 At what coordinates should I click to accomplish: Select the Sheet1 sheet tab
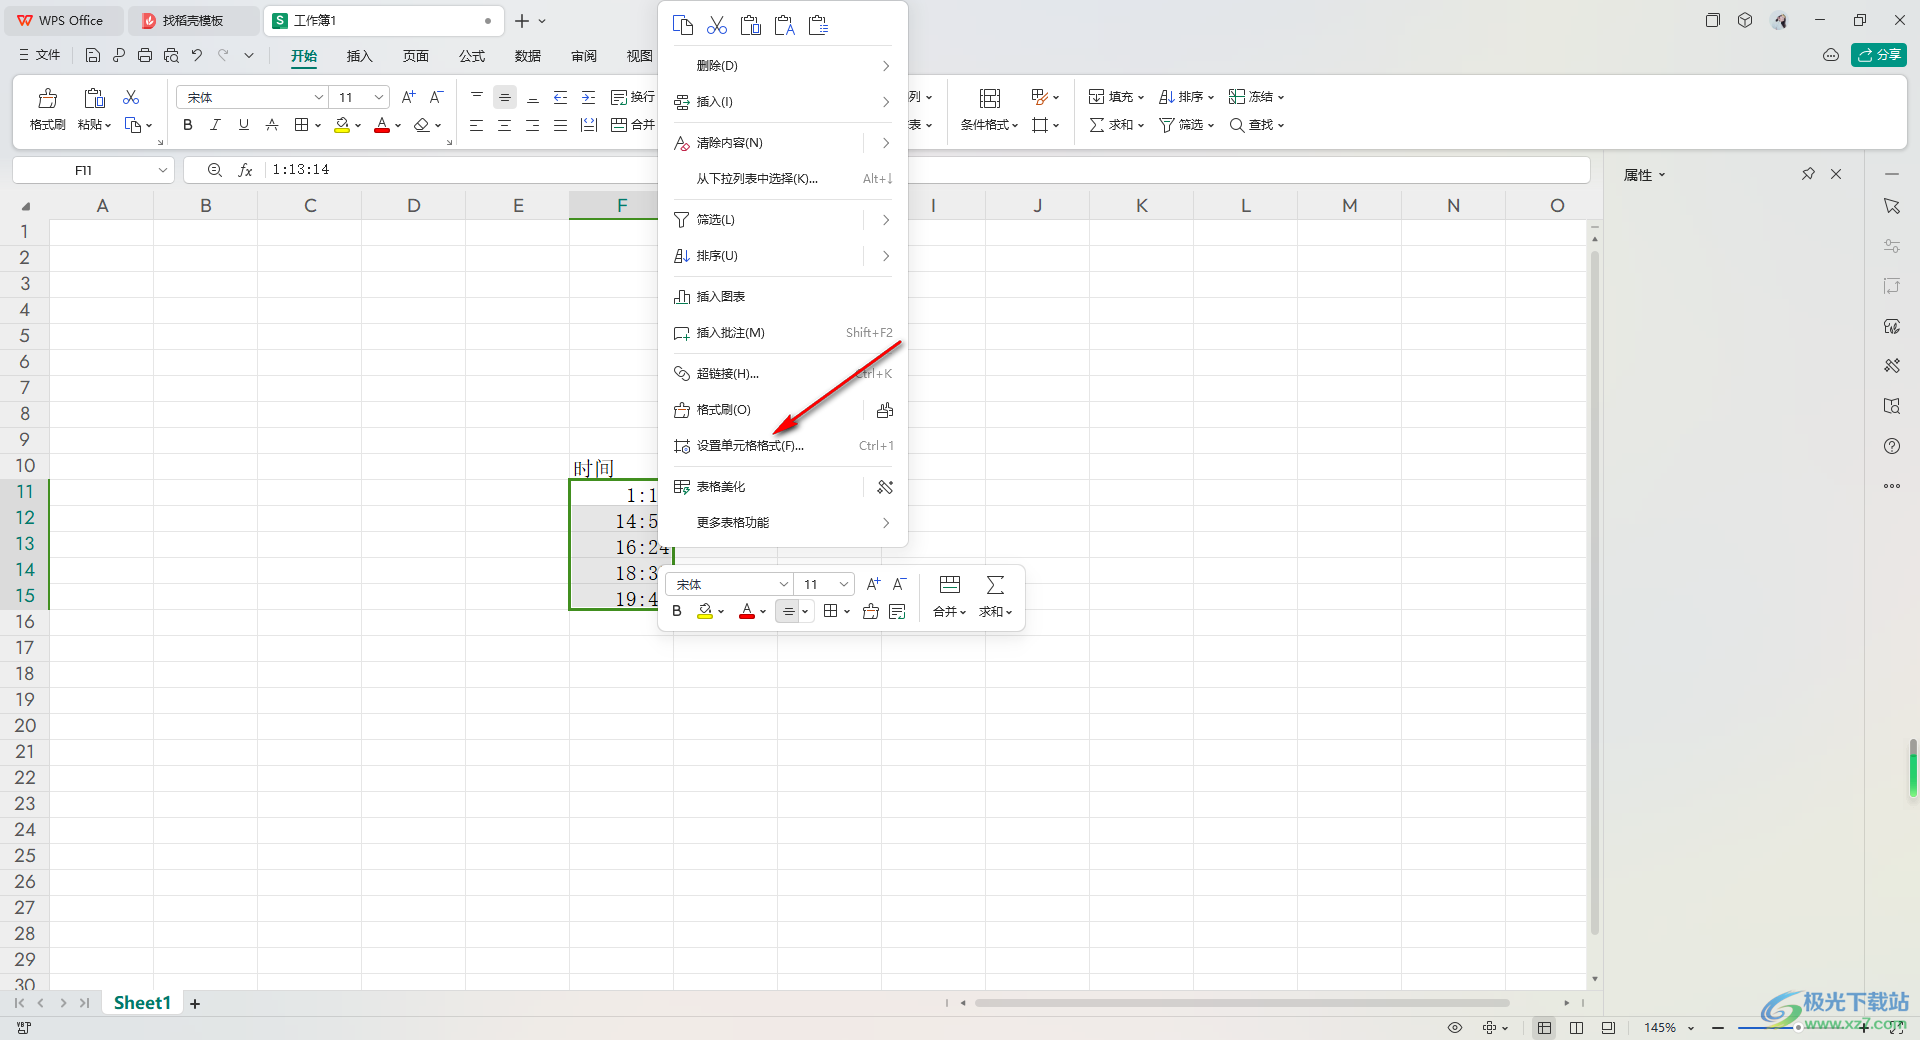coord(142,1003)
